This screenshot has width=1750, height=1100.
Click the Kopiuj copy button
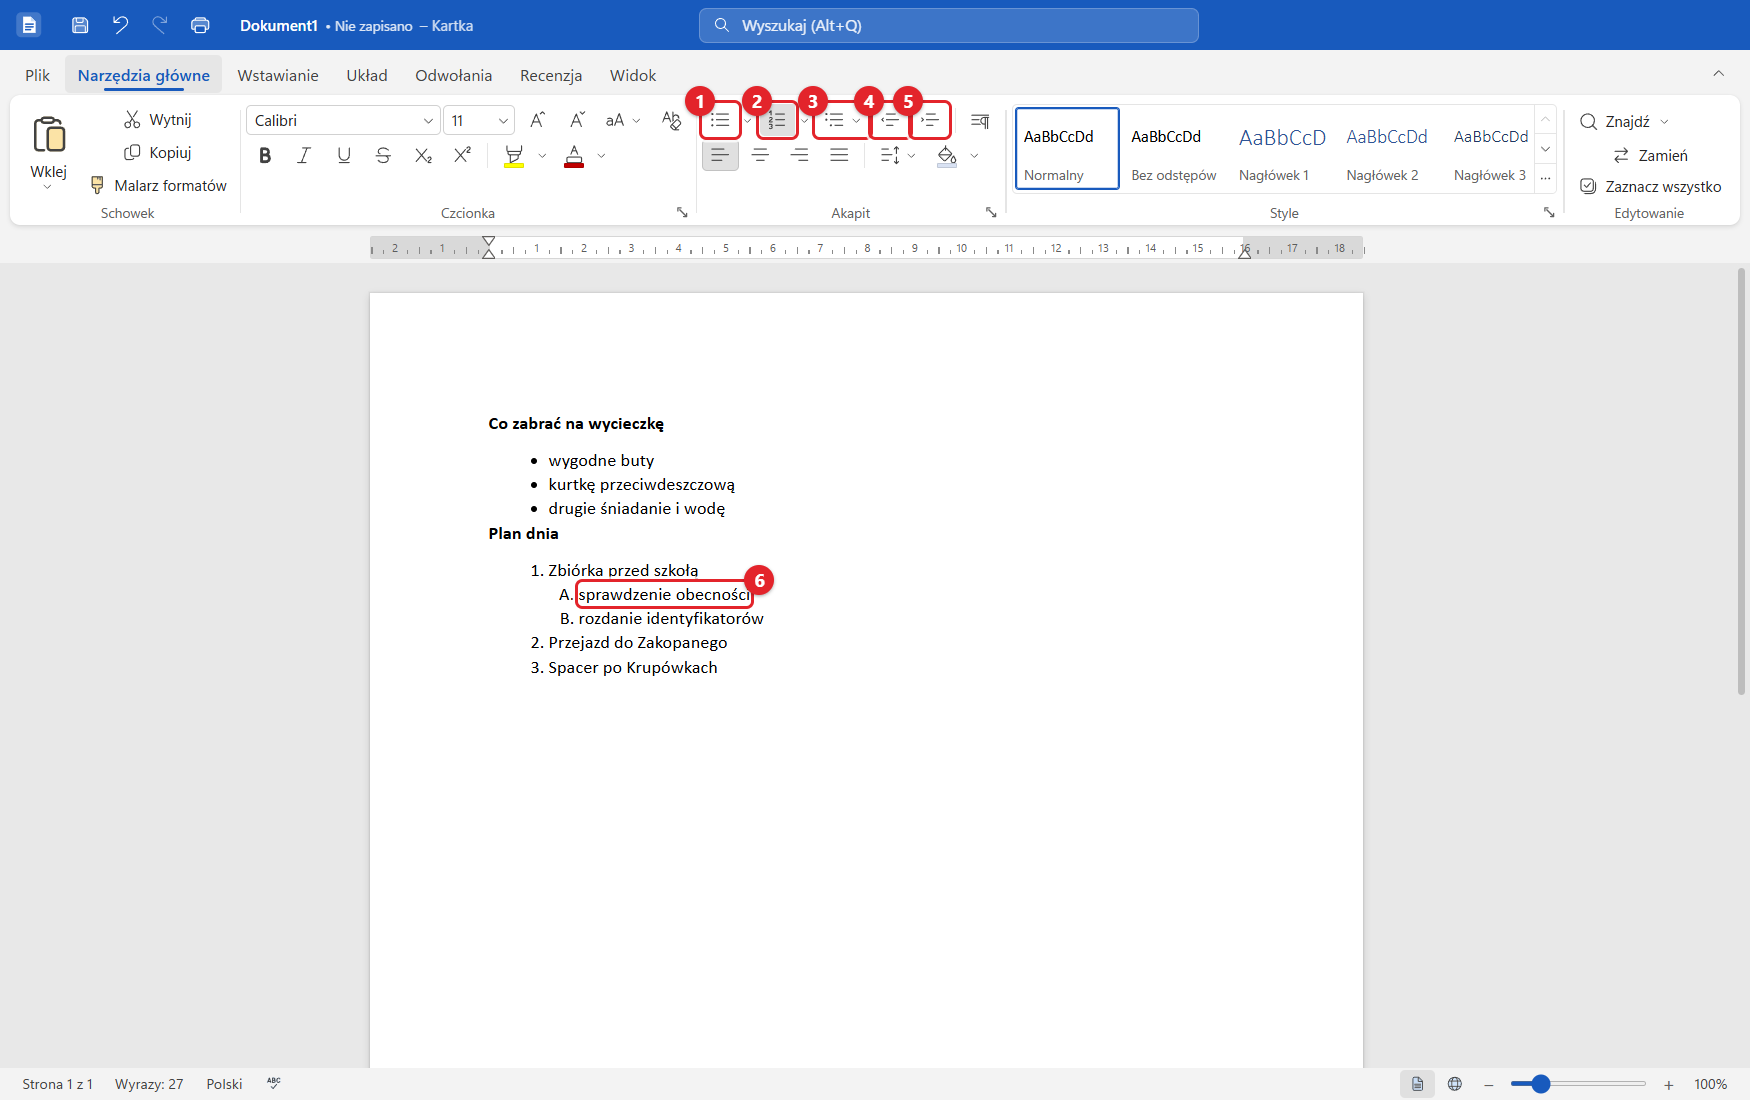pos(158,152)
